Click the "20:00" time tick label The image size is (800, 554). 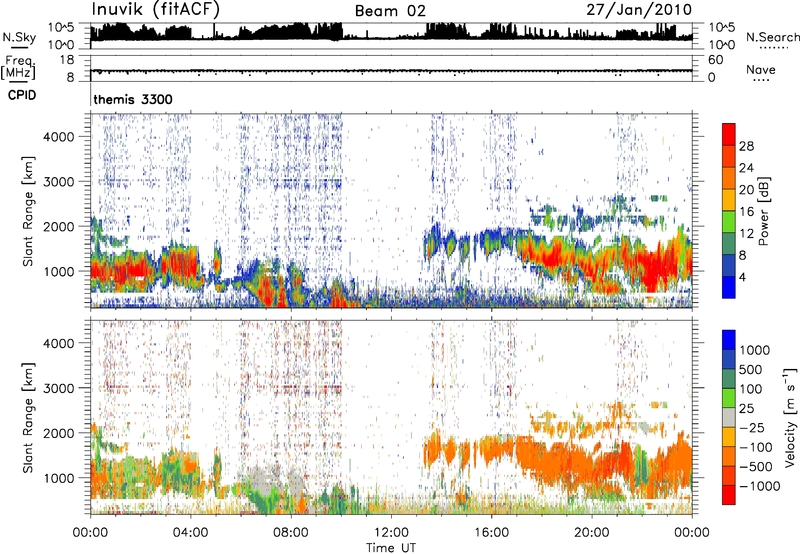591,533
